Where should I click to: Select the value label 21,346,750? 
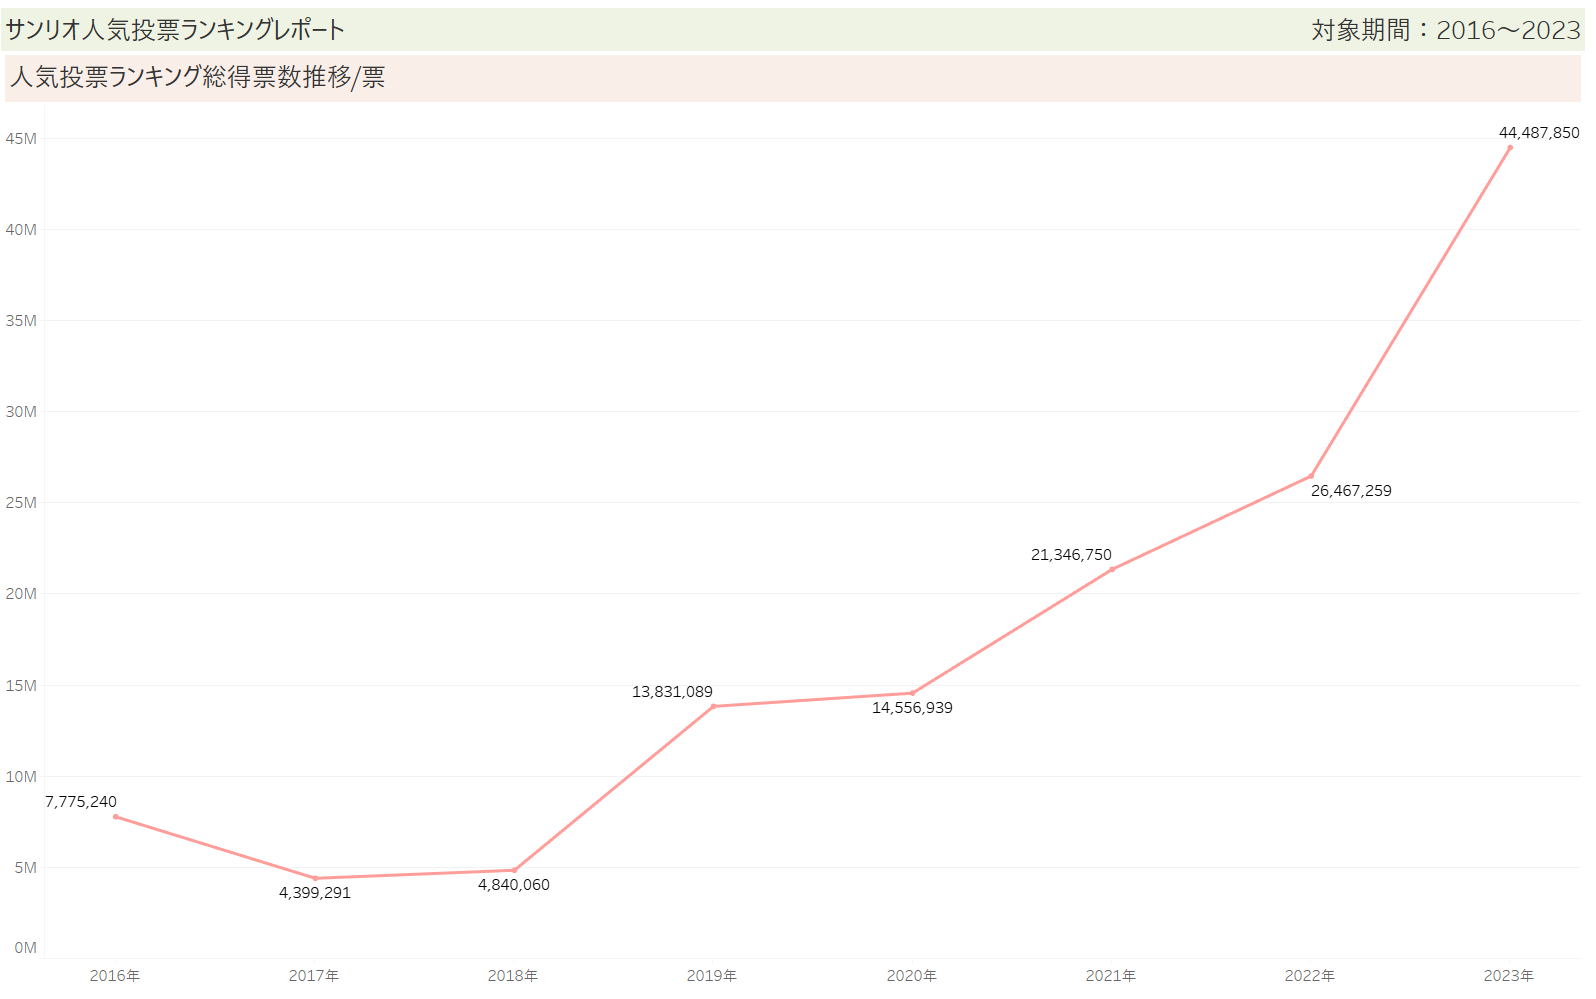click(x=1071, y=554)
